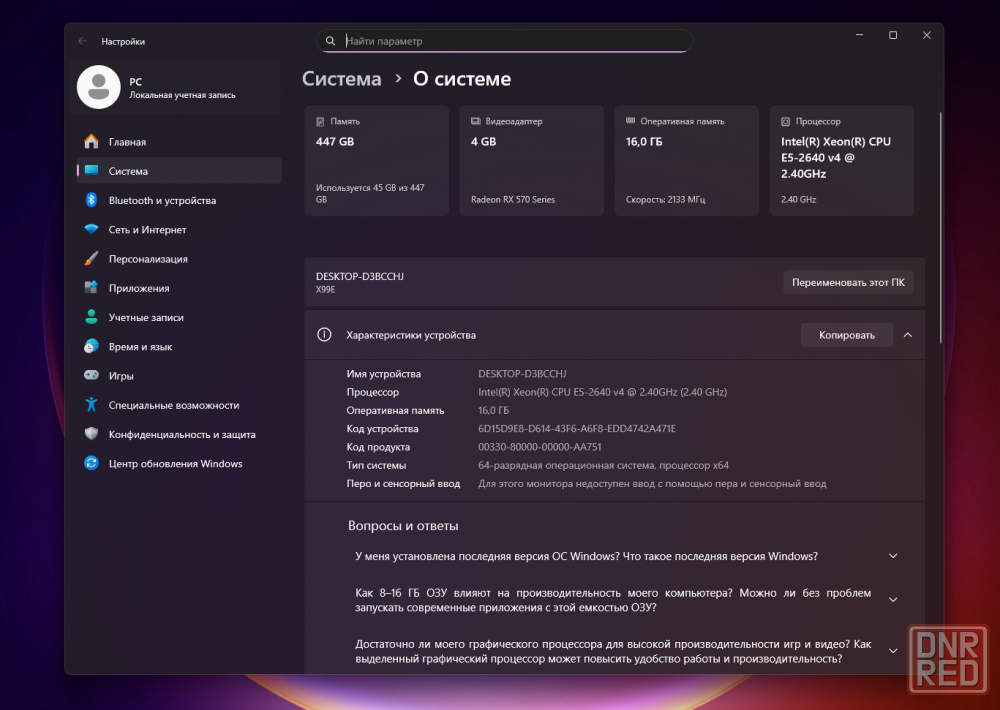1000x710 pixels.
Task: Click the Специальные возможности accessibility icon
Action: [91, 405]
